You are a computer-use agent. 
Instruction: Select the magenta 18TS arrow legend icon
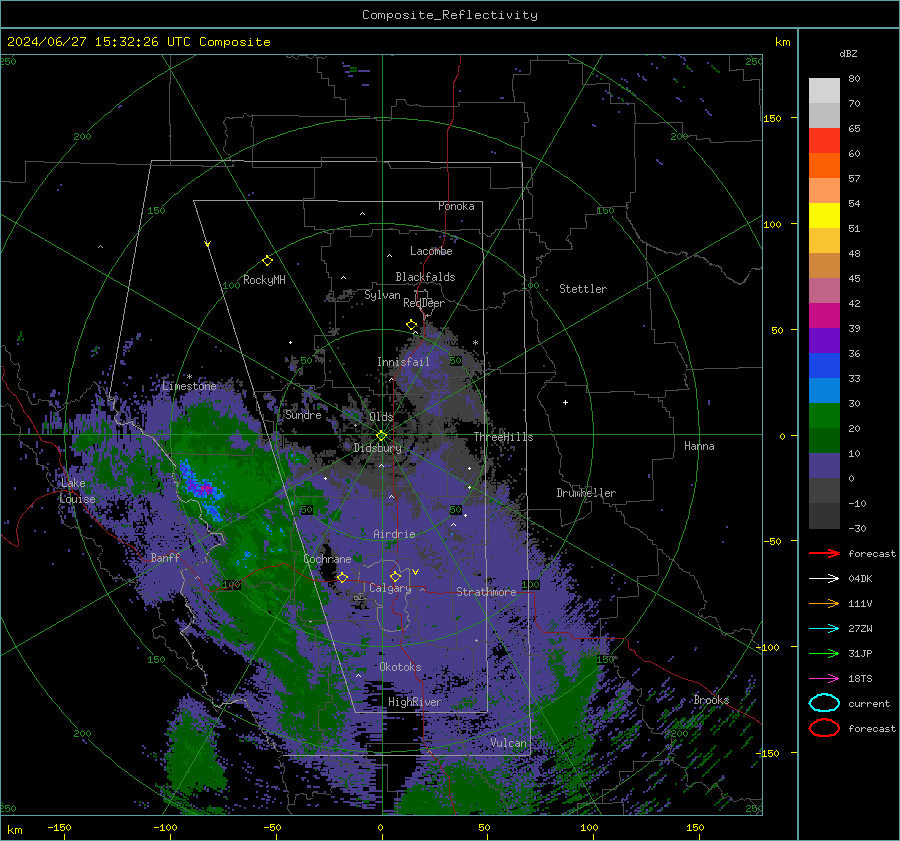tap(824, 679)
